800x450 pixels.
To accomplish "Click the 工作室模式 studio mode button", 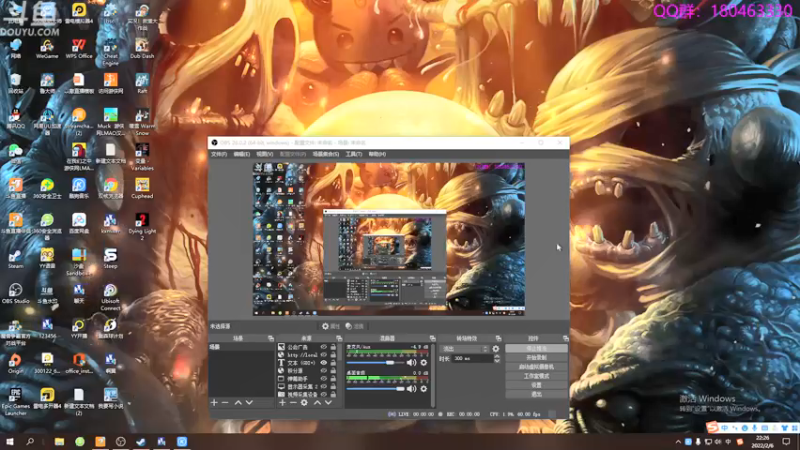I will pos(536,376).
